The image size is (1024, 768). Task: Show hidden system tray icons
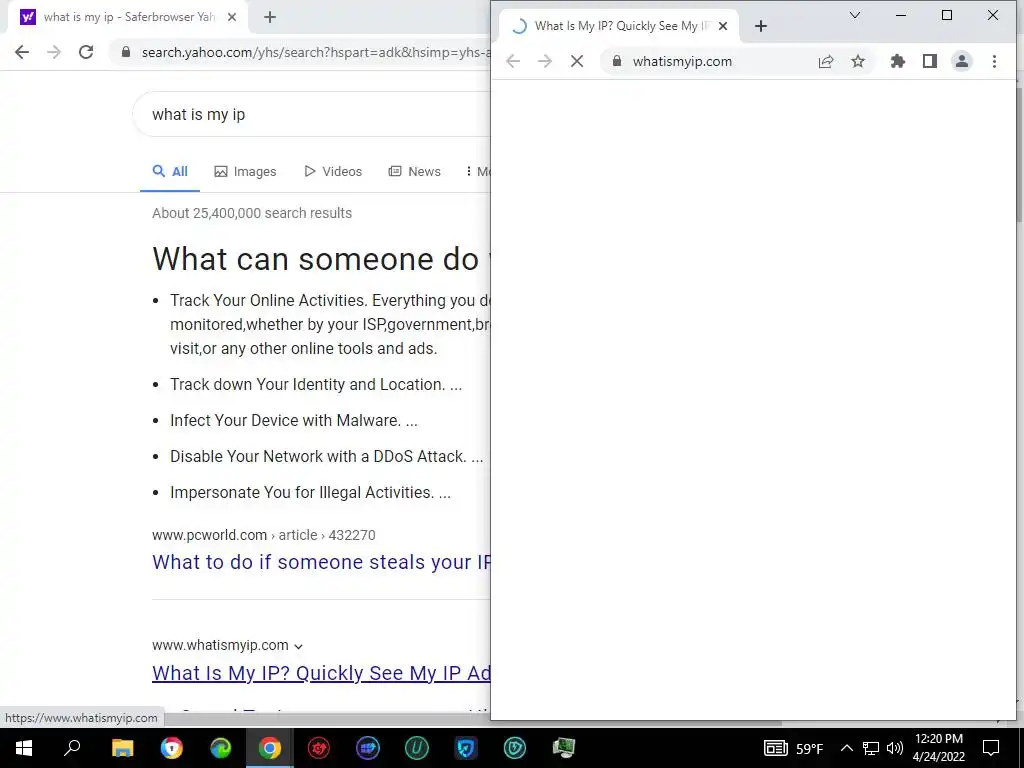pos(846,748)
